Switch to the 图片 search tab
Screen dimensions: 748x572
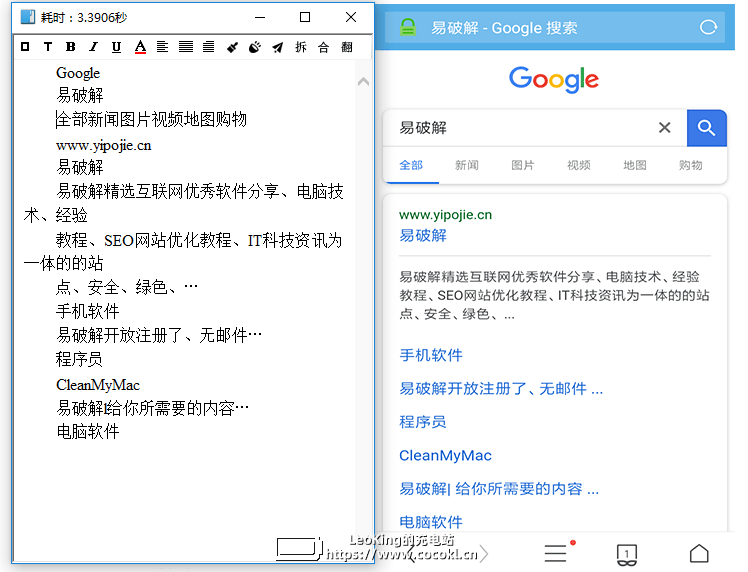523,166
